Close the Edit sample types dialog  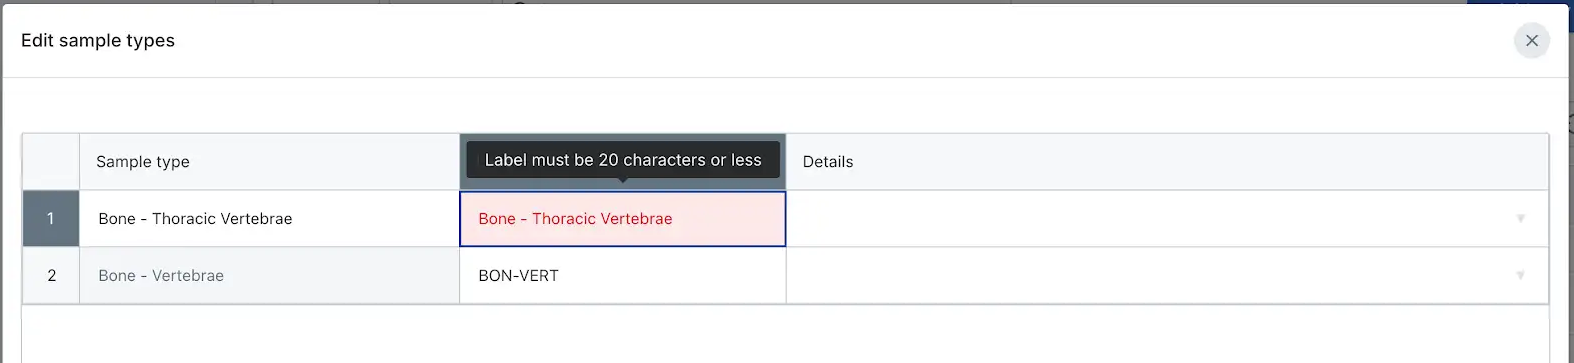[1531, 41]
